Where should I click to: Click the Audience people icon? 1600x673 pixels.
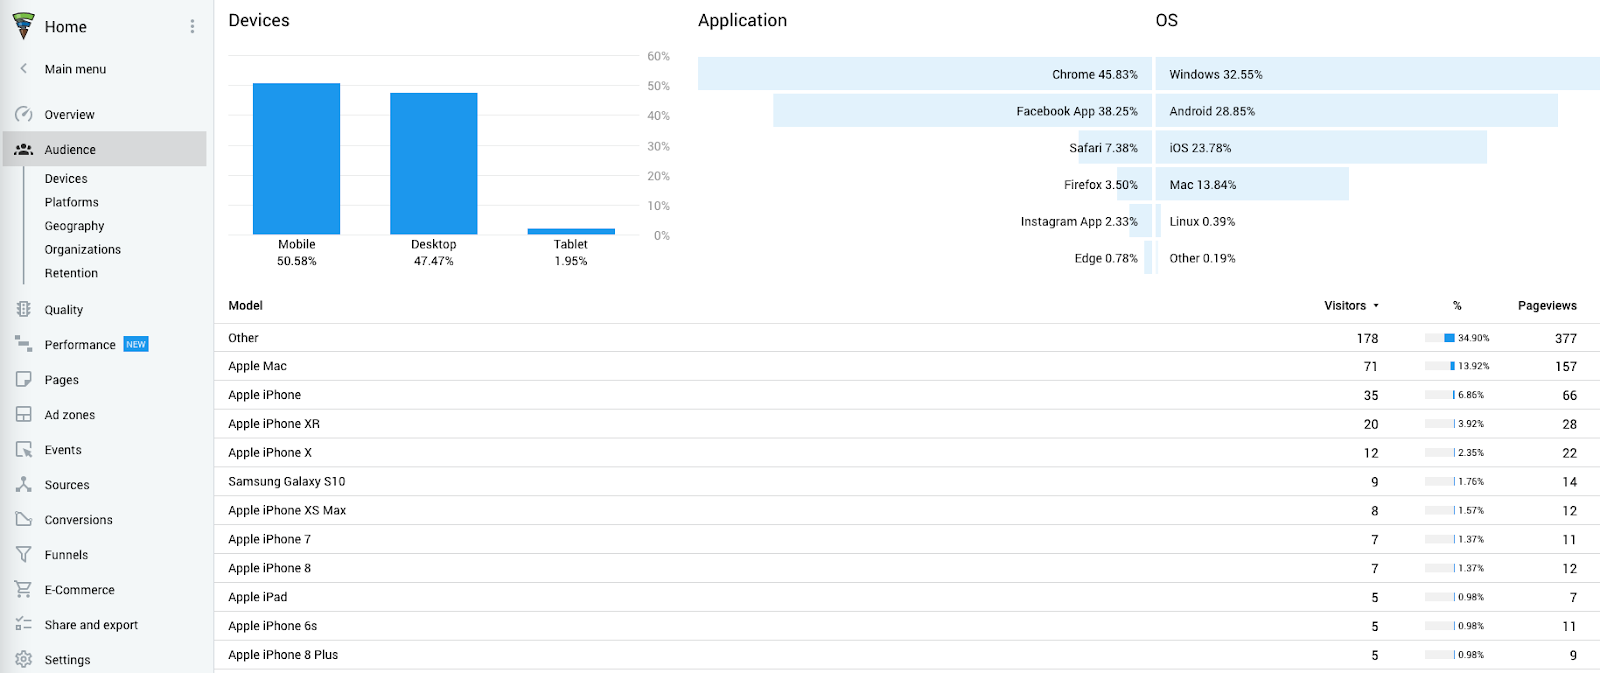click(23, 149)
